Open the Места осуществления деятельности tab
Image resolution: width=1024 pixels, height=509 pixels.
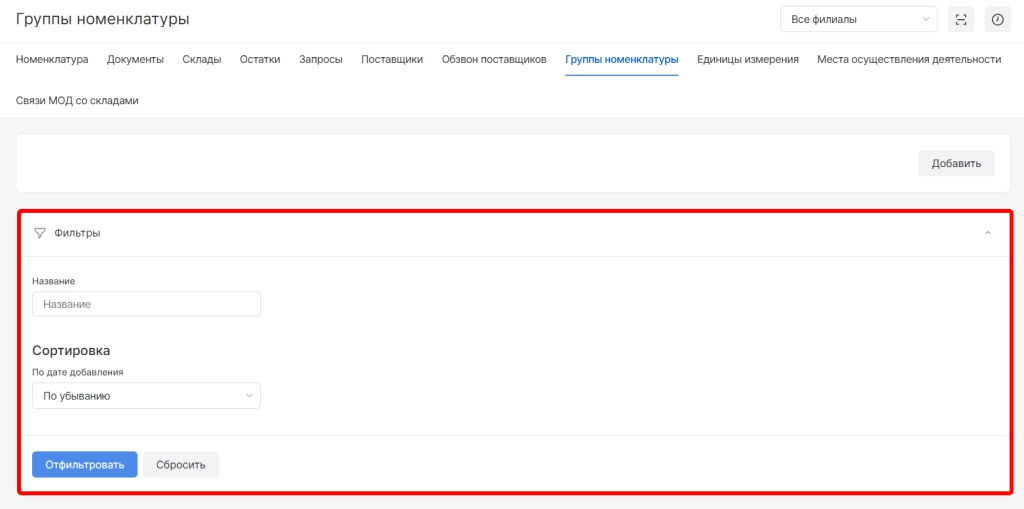(x=908, y=60)
